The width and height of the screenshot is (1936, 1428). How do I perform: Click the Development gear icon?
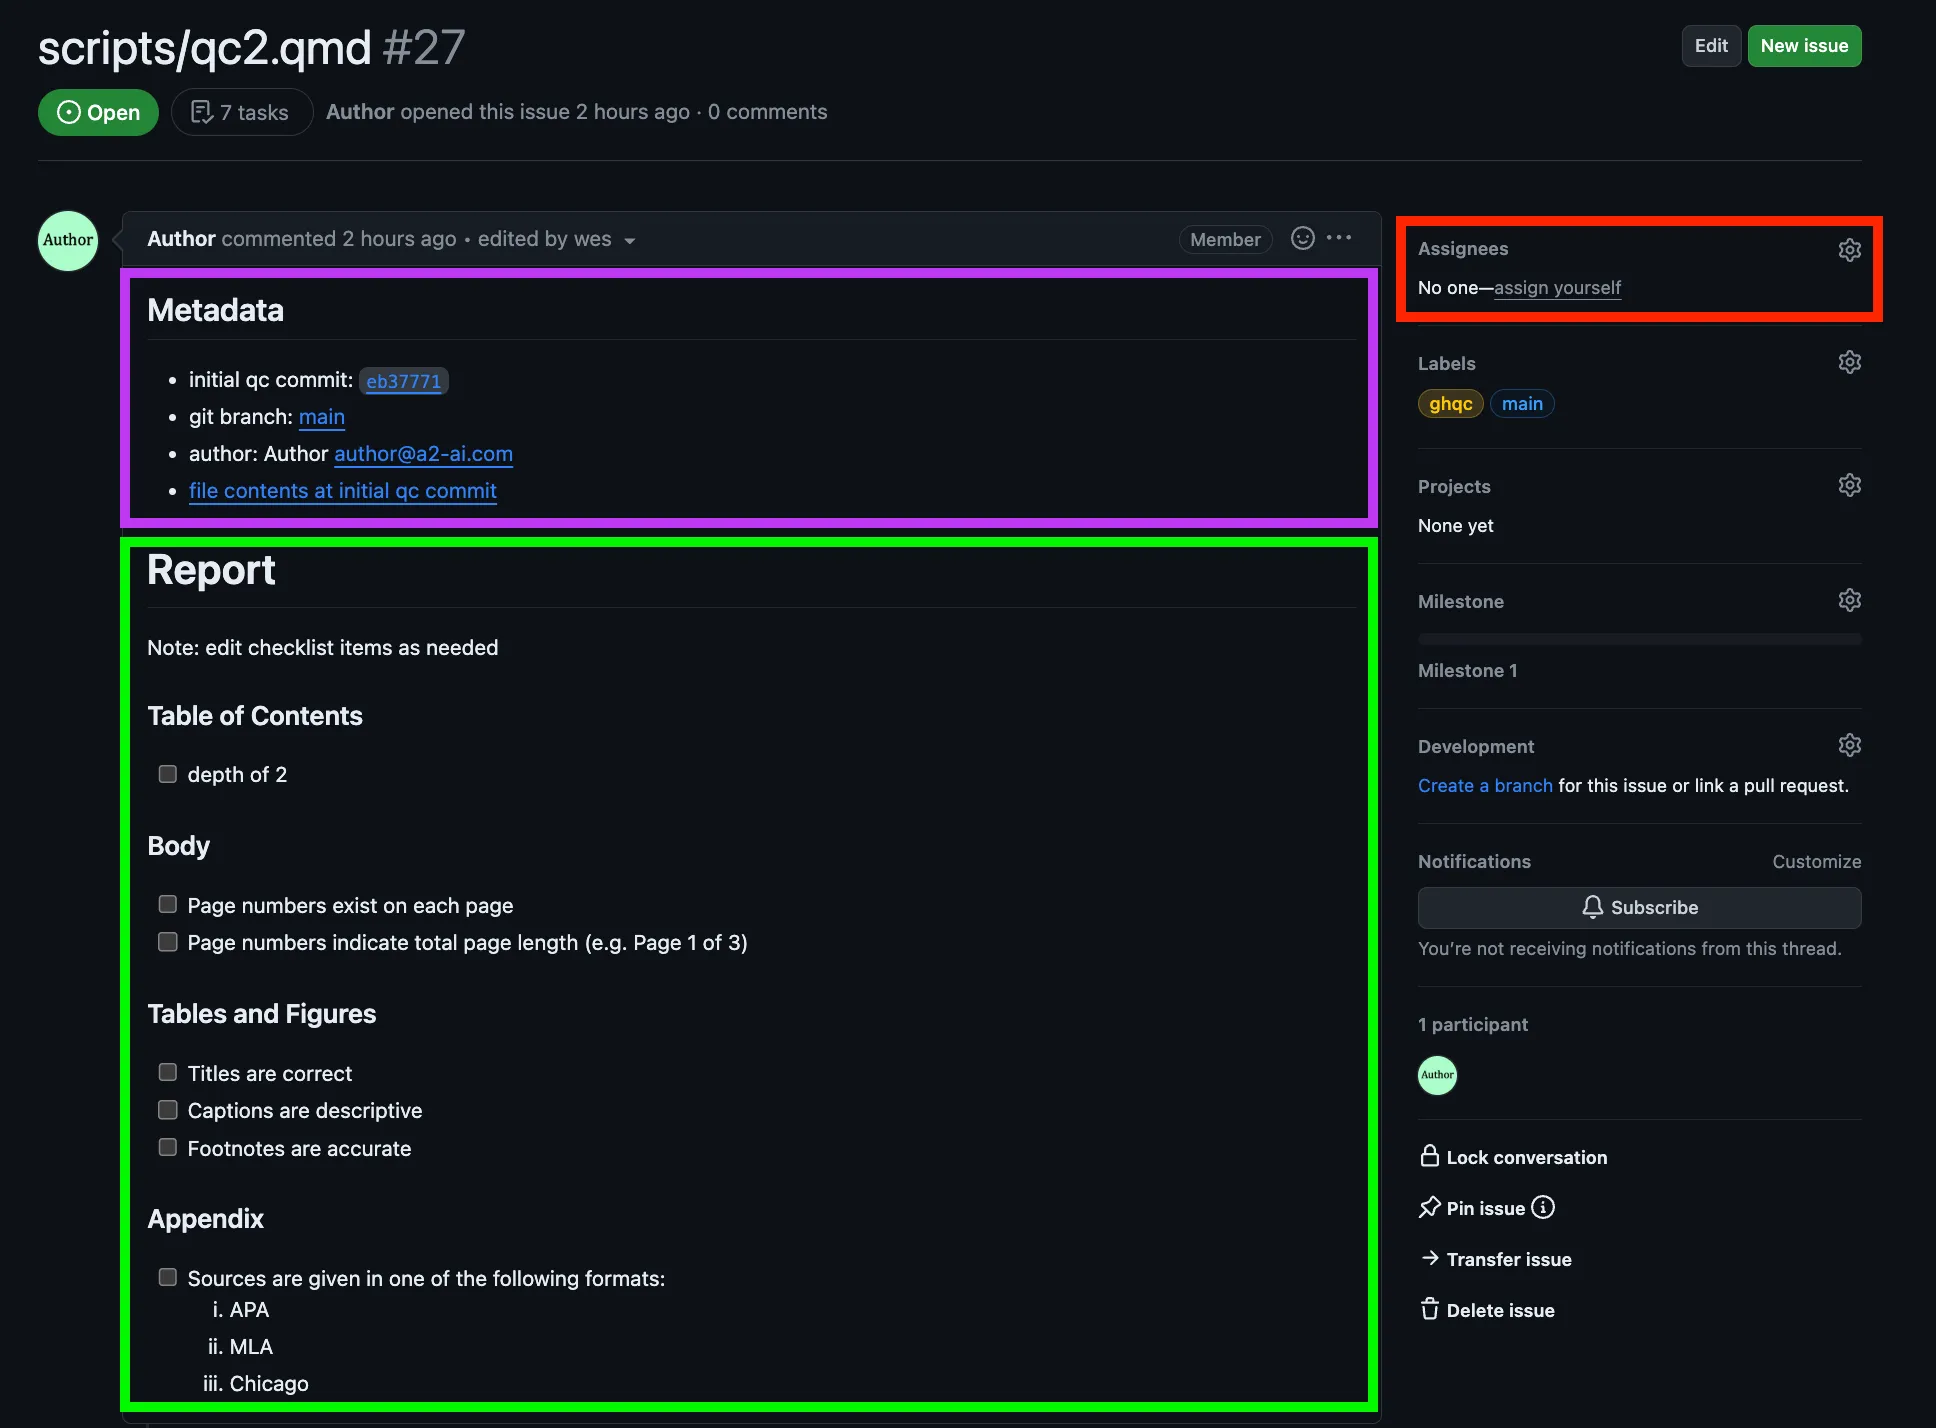pyautogui.click(x=1849, y=745)
